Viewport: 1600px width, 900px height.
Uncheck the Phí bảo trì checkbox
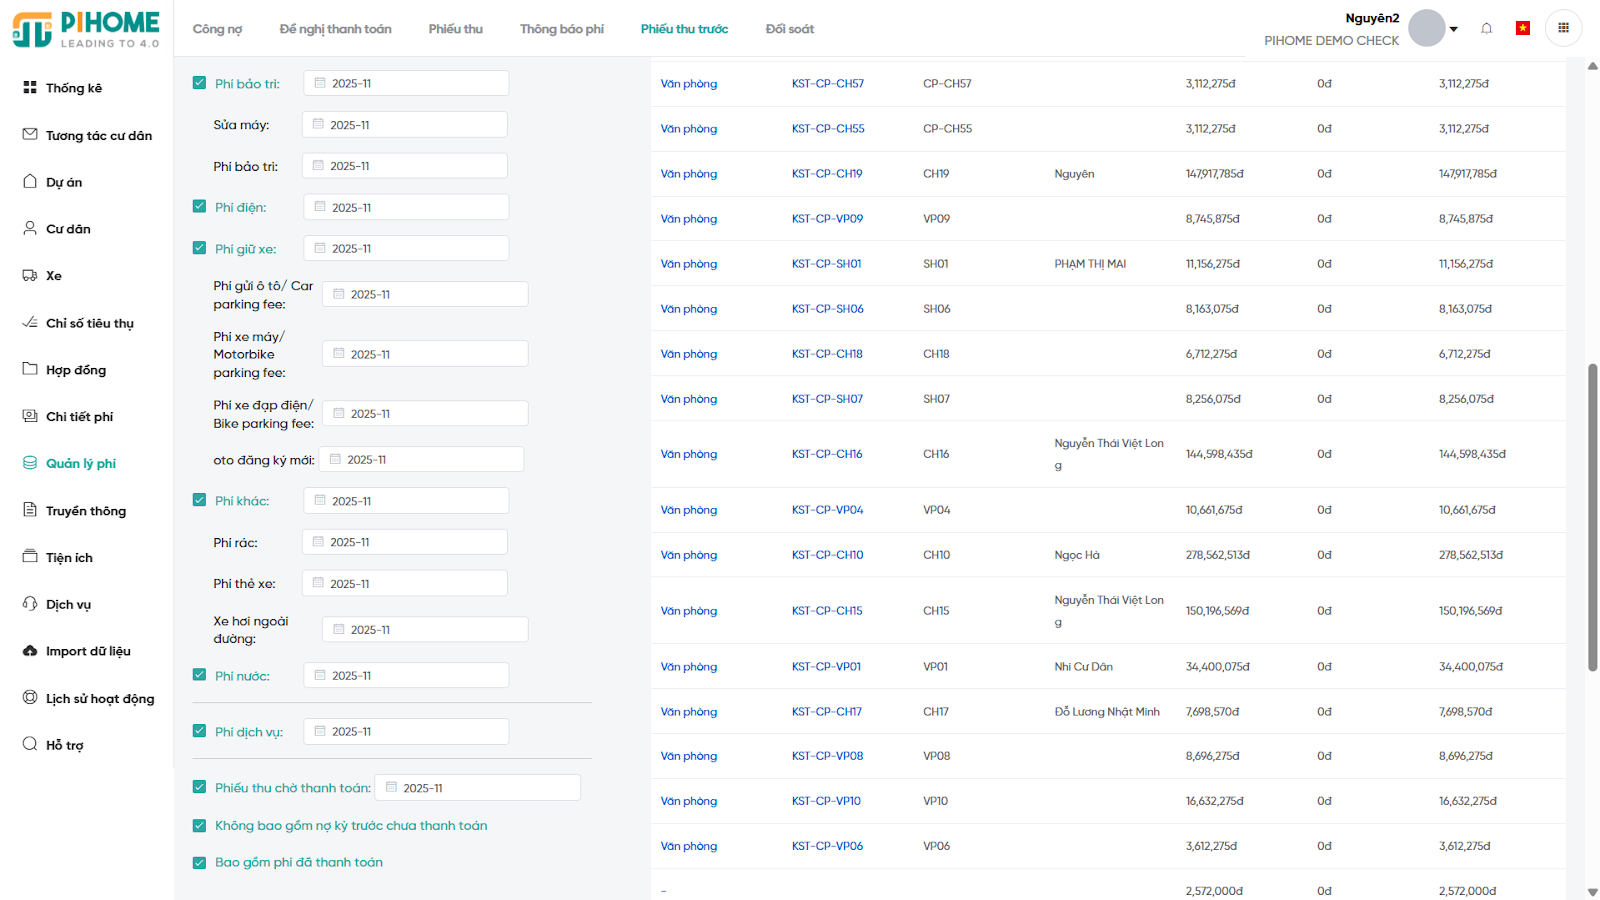point(199,83)
